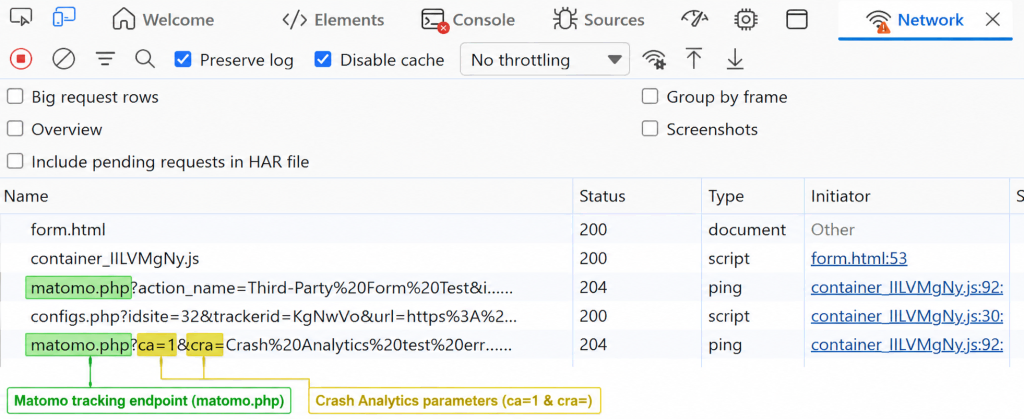Open the Welcome tab
The image size is (1024, 419).
point(163,20)
